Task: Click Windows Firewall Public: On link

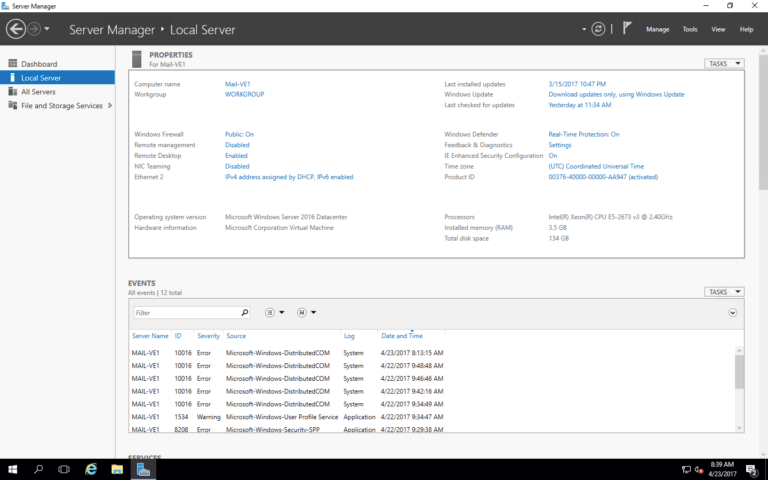Action: point(239,134)
